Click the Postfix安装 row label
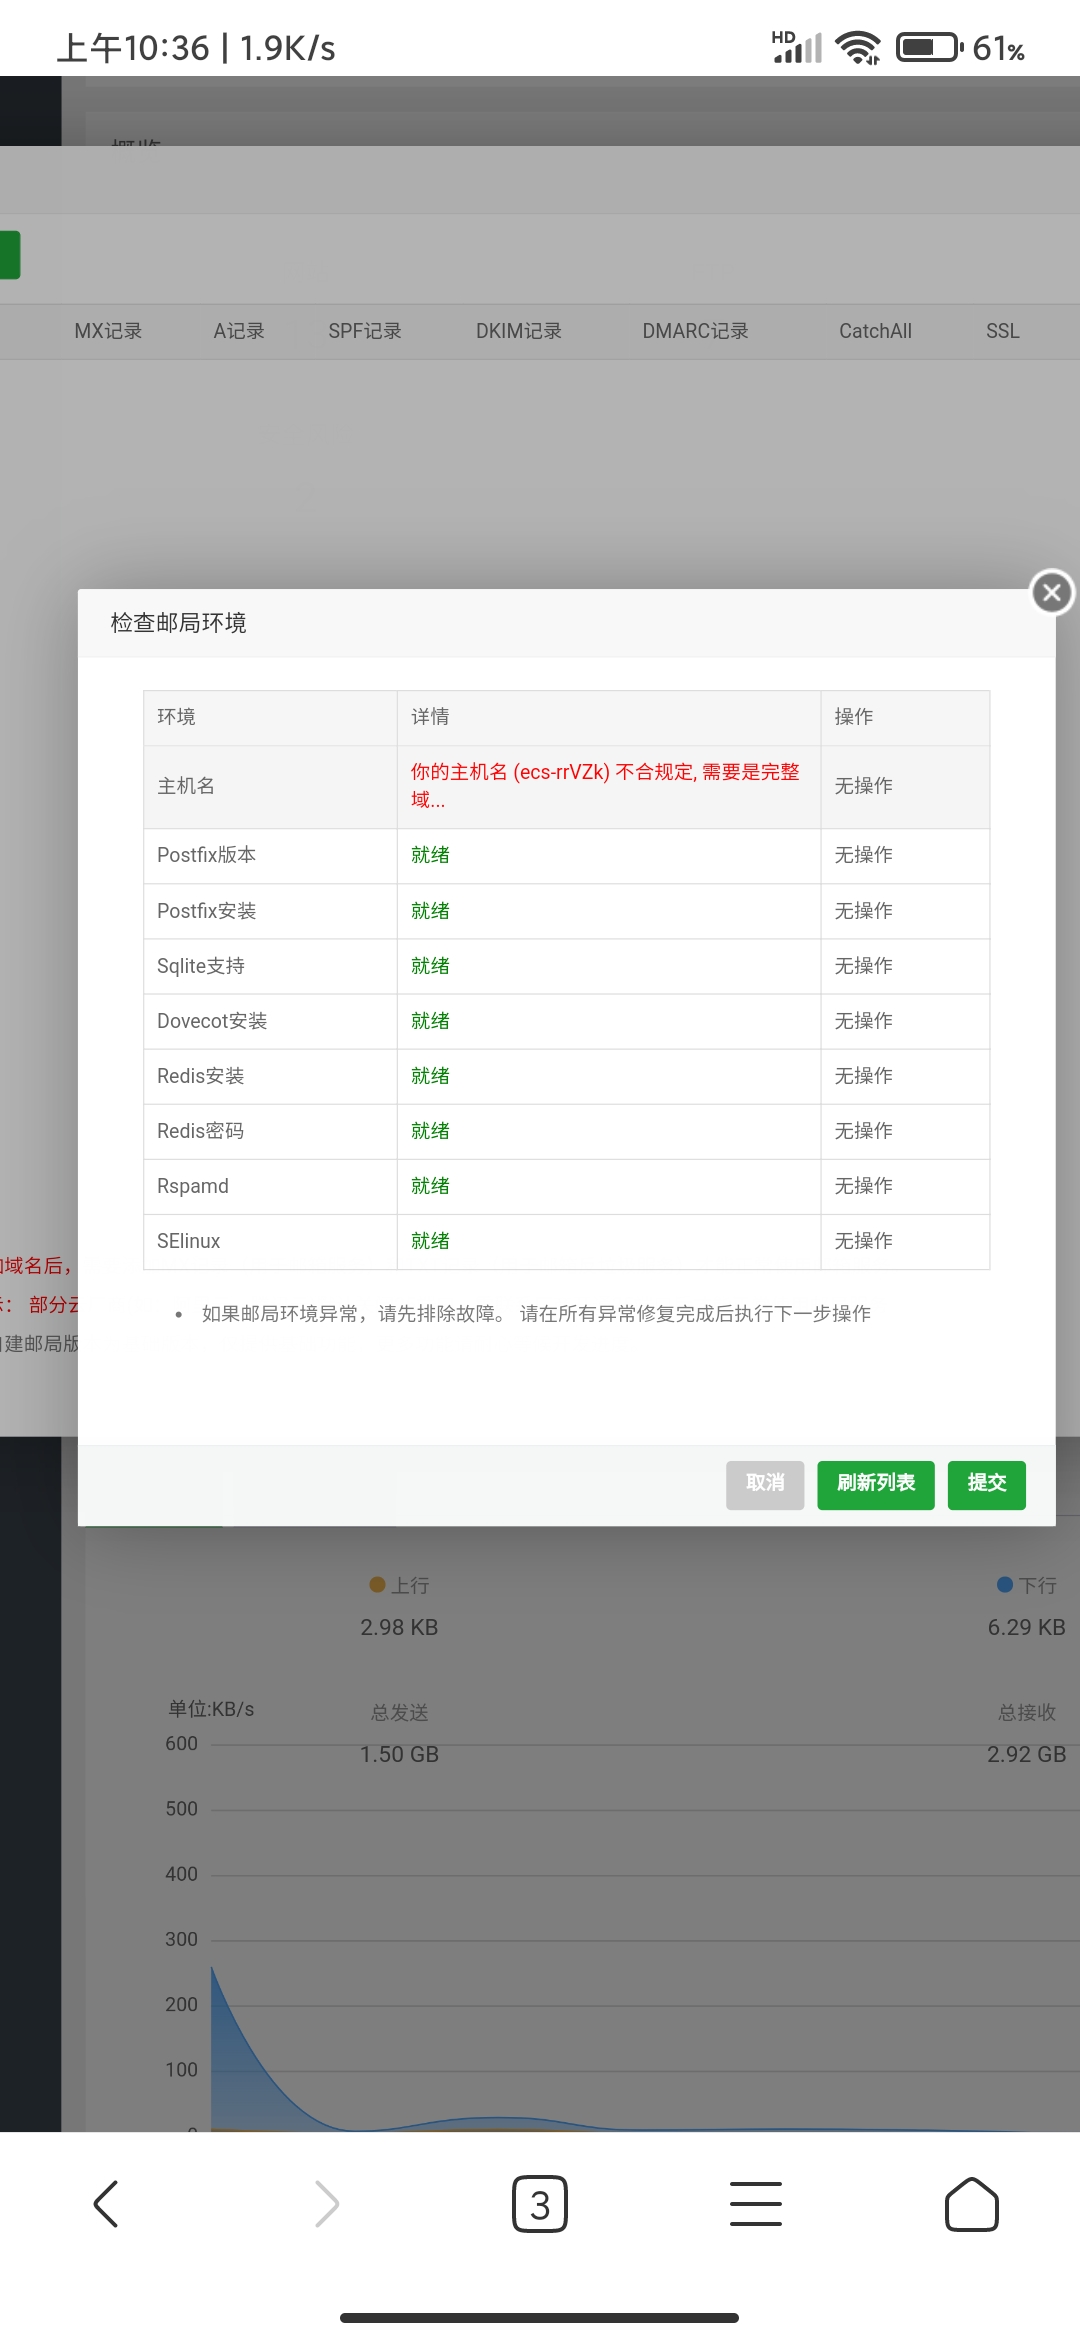Screen dimensions: 1080x2340 [x=206, y=911]
